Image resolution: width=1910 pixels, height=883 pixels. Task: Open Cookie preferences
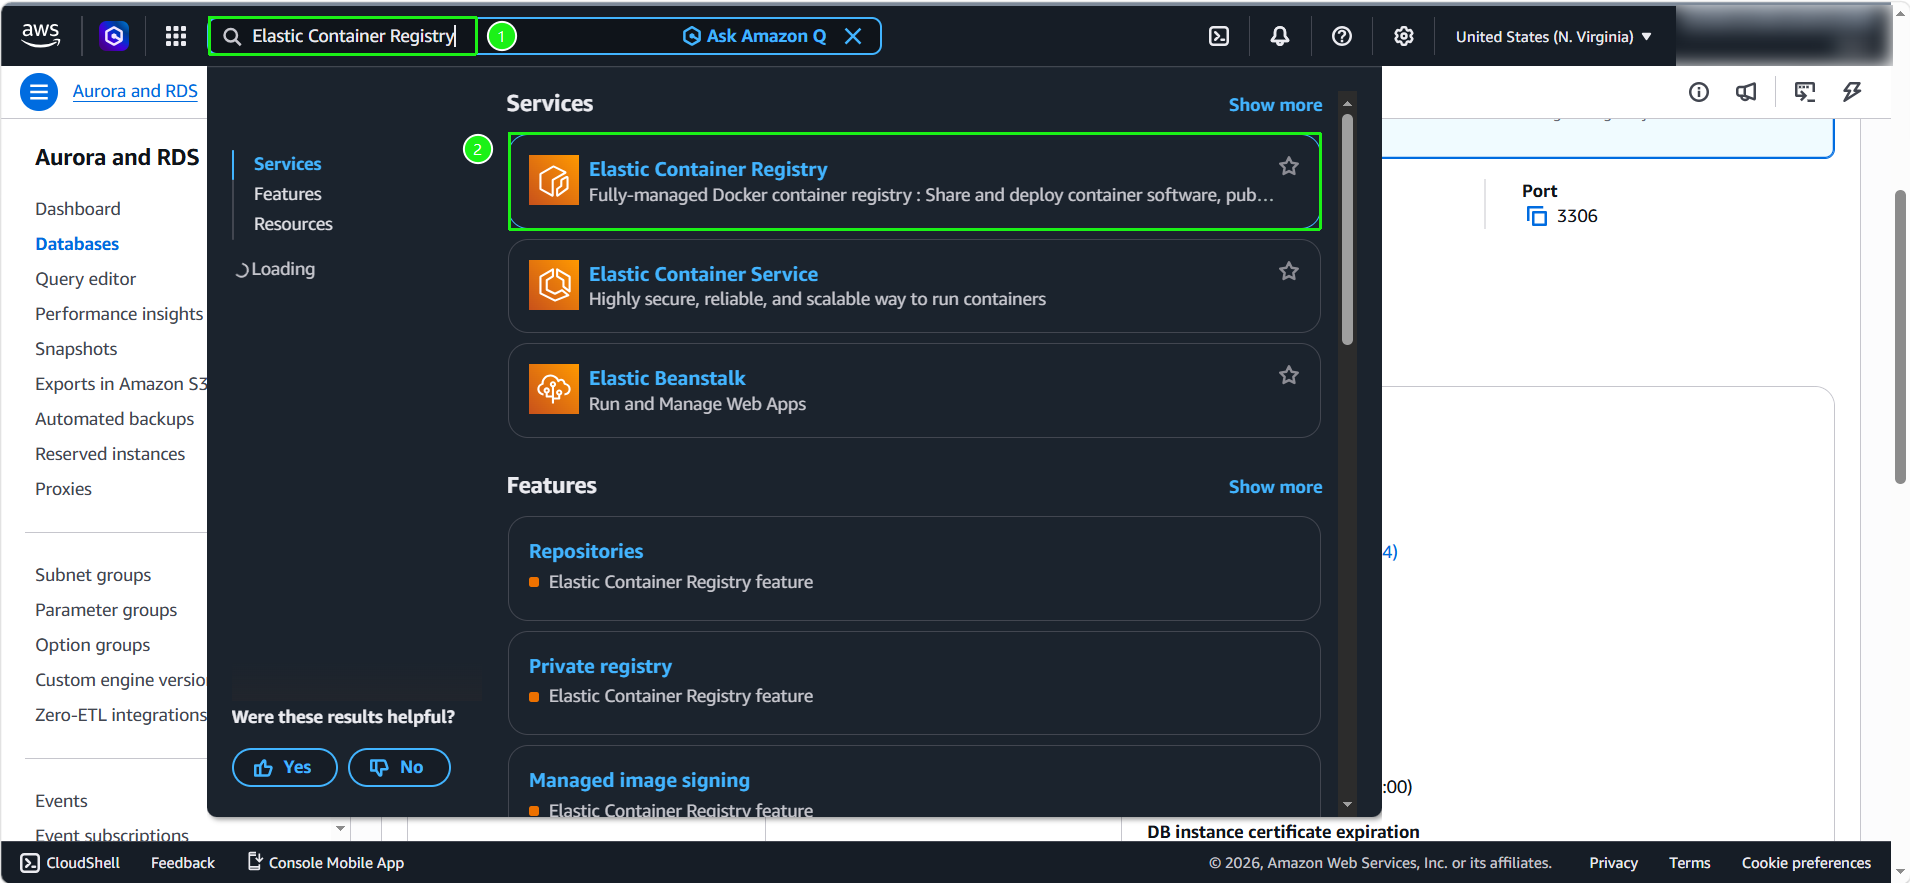tap(1806, 863)
